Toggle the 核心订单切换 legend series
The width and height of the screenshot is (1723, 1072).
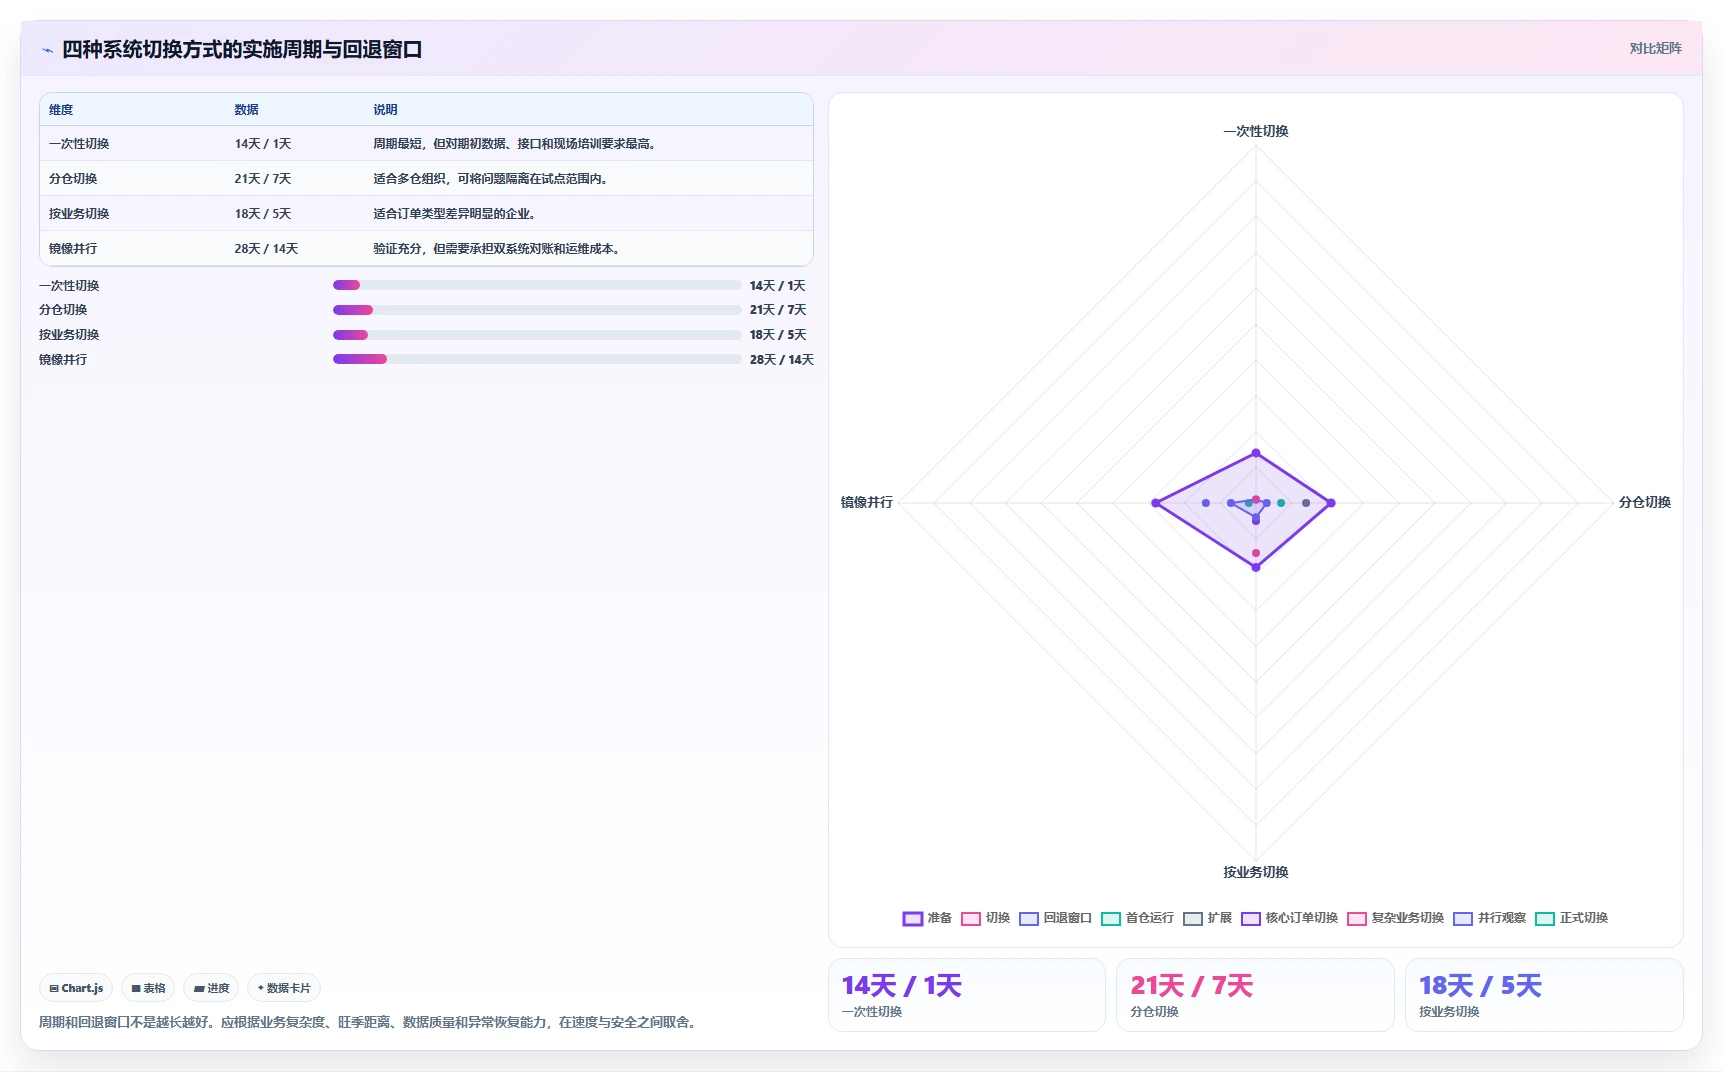tap(1289, 918)
